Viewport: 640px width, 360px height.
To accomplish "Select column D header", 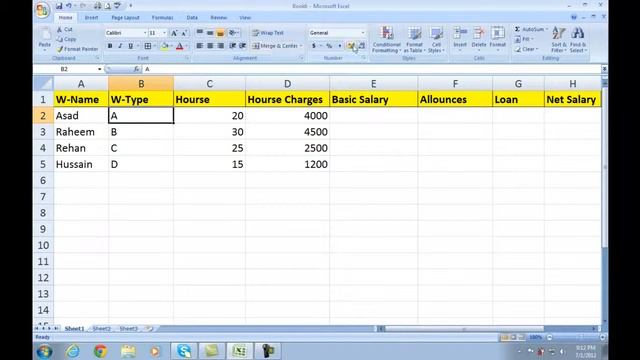I will click(x=287, y=84).
